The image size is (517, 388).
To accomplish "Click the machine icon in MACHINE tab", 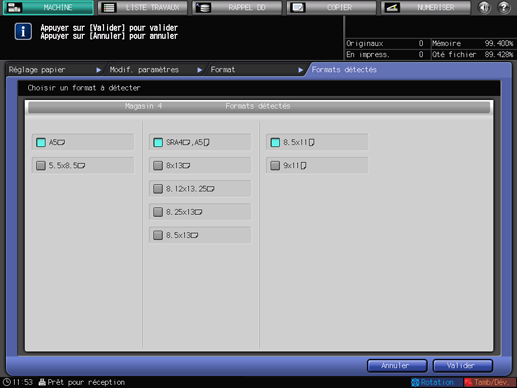I will [x=14, y=7].
